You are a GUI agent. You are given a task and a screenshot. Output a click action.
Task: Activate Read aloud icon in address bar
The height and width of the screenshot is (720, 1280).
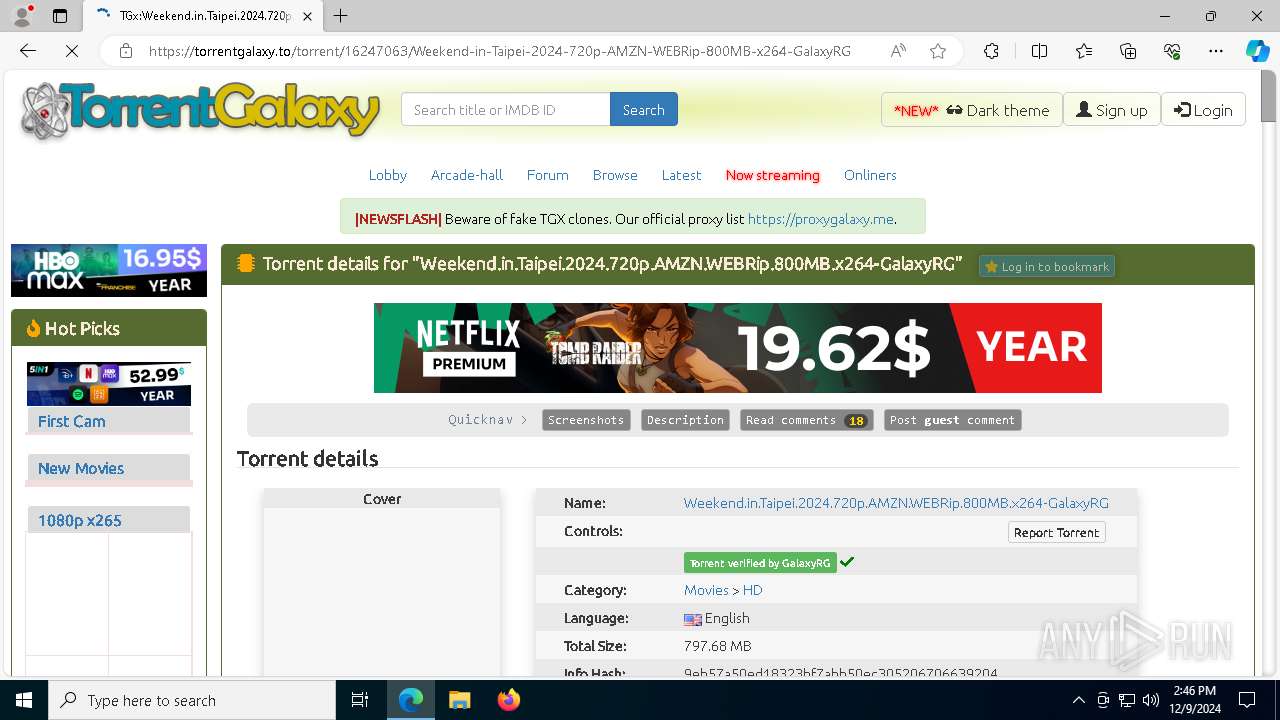898,51
